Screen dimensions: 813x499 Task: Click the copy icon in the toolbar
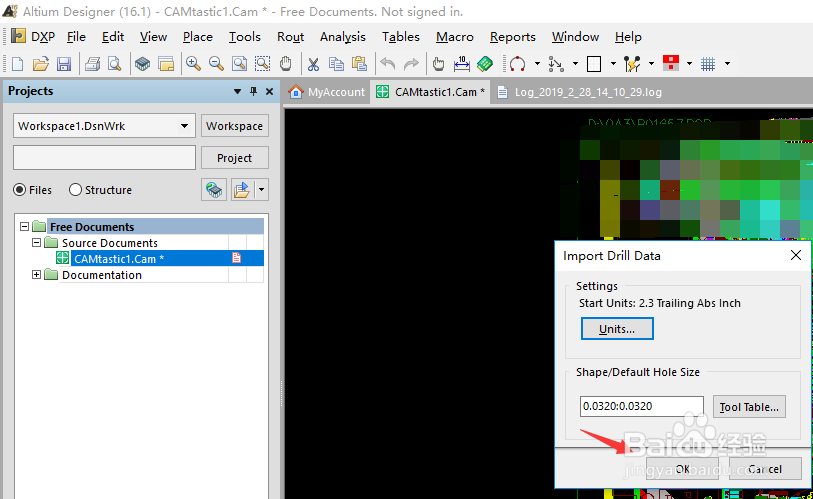(x=337, y=64)
